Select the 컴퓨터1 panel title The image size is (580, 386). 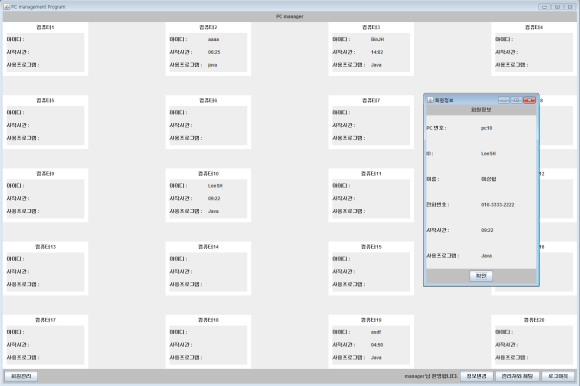click(45, 27)
